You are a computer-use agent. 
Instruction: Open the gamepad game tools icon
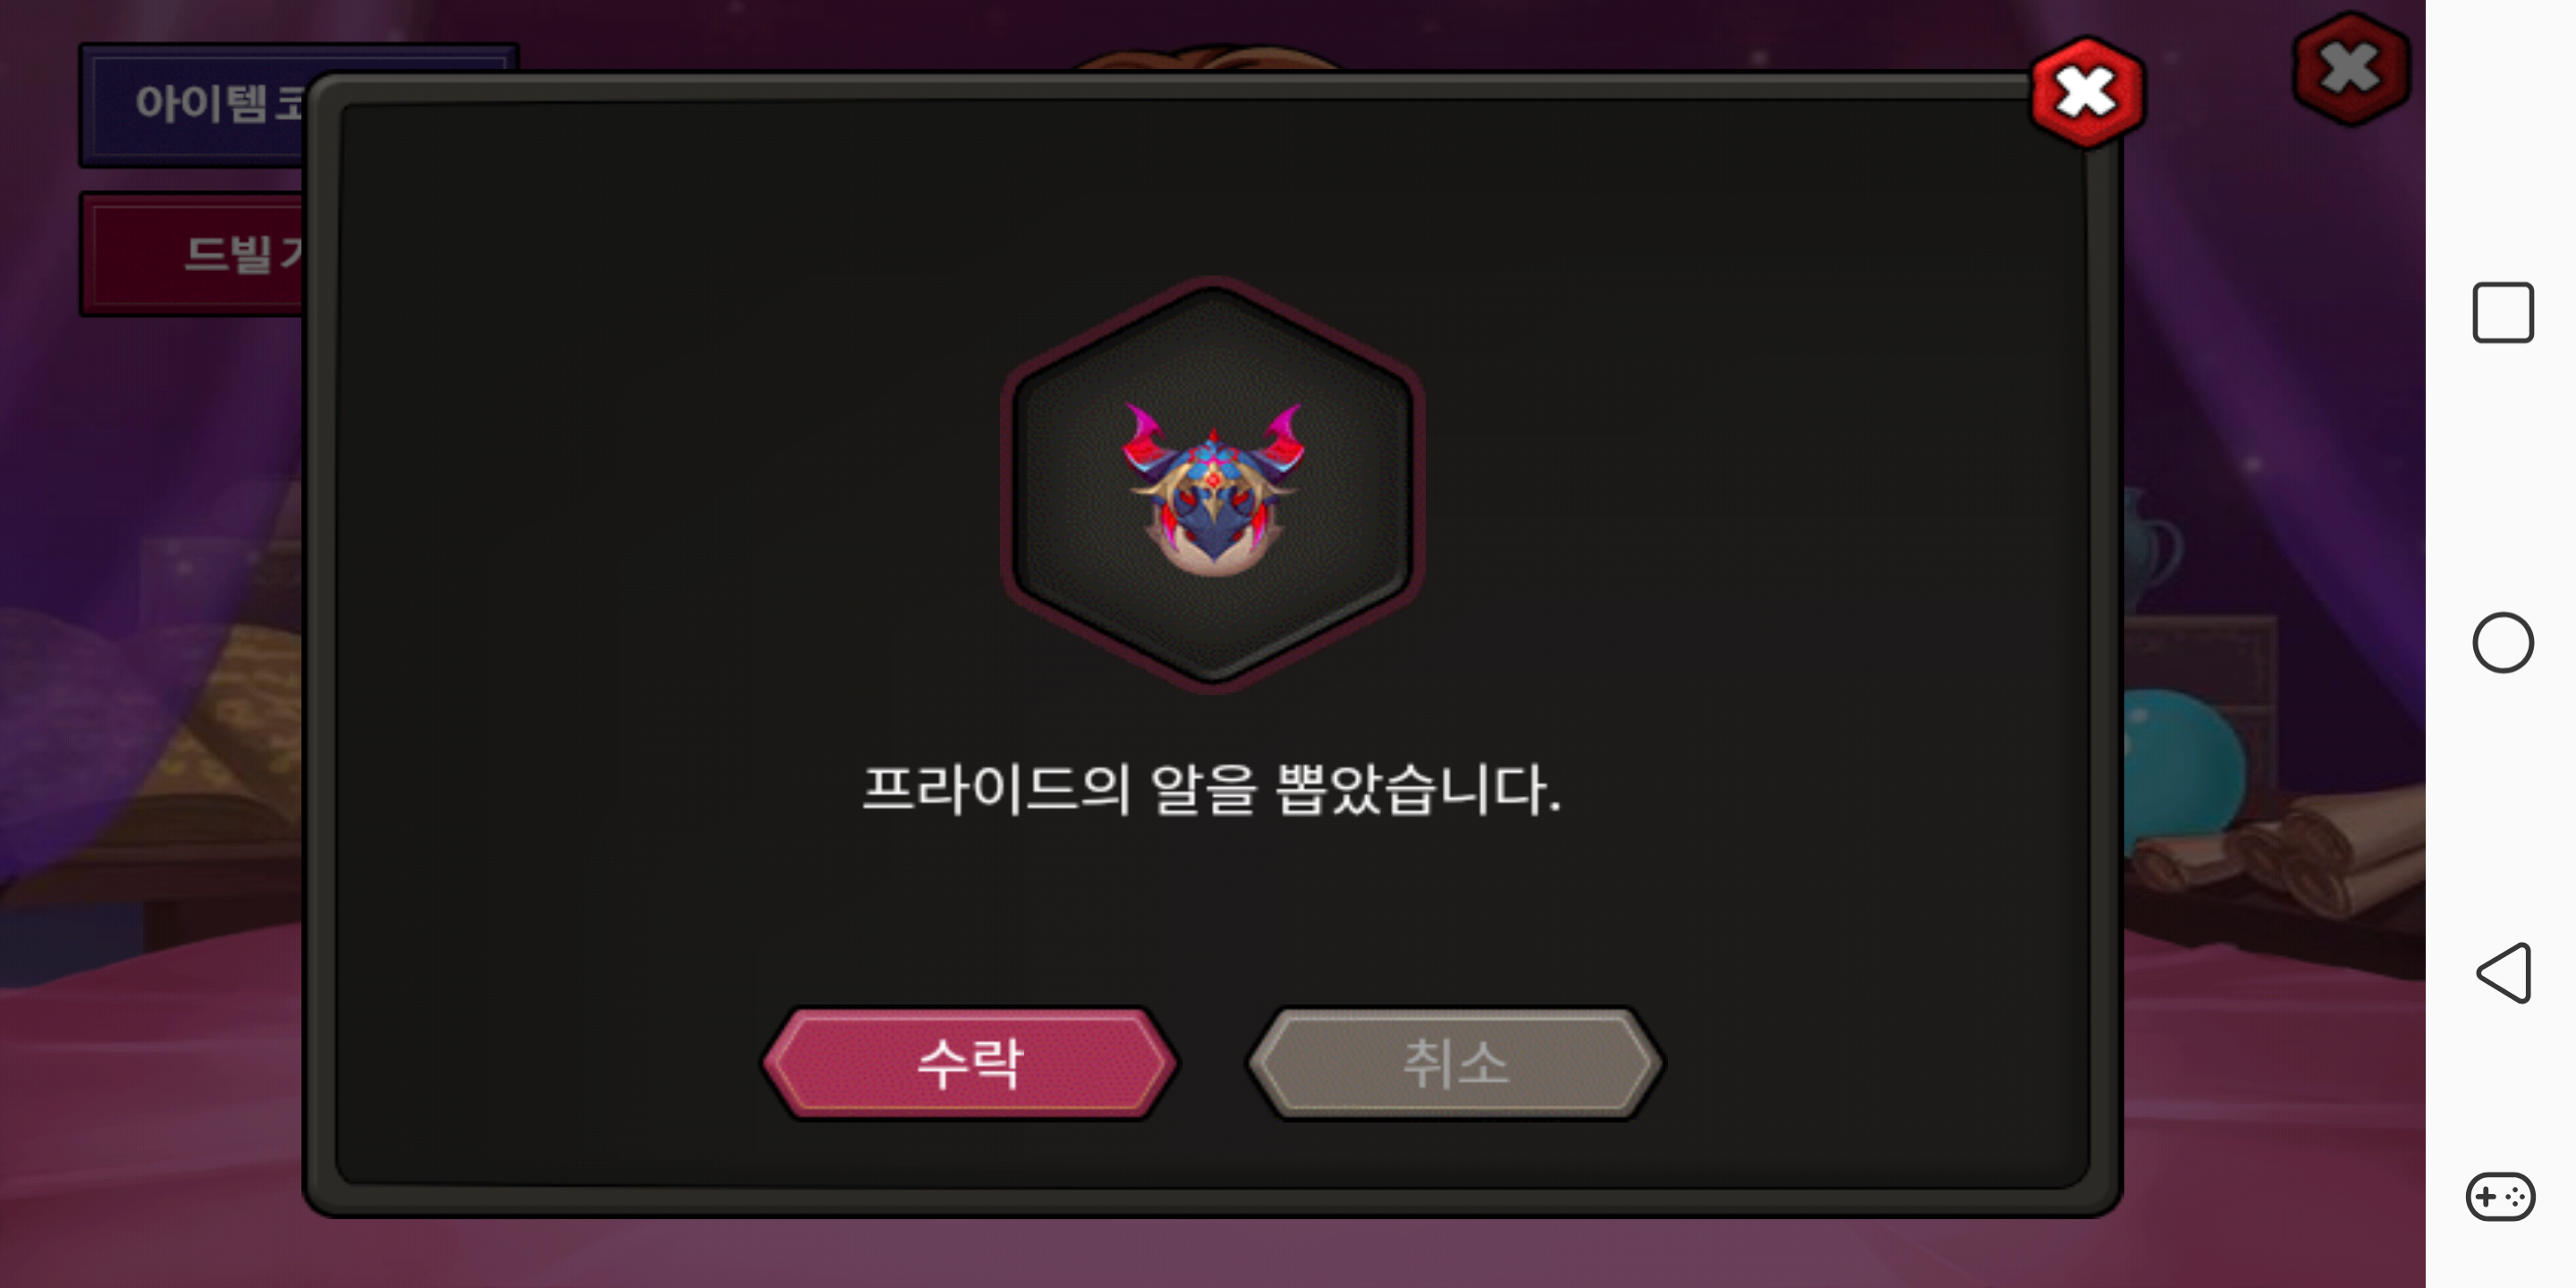(2501, 1197)
